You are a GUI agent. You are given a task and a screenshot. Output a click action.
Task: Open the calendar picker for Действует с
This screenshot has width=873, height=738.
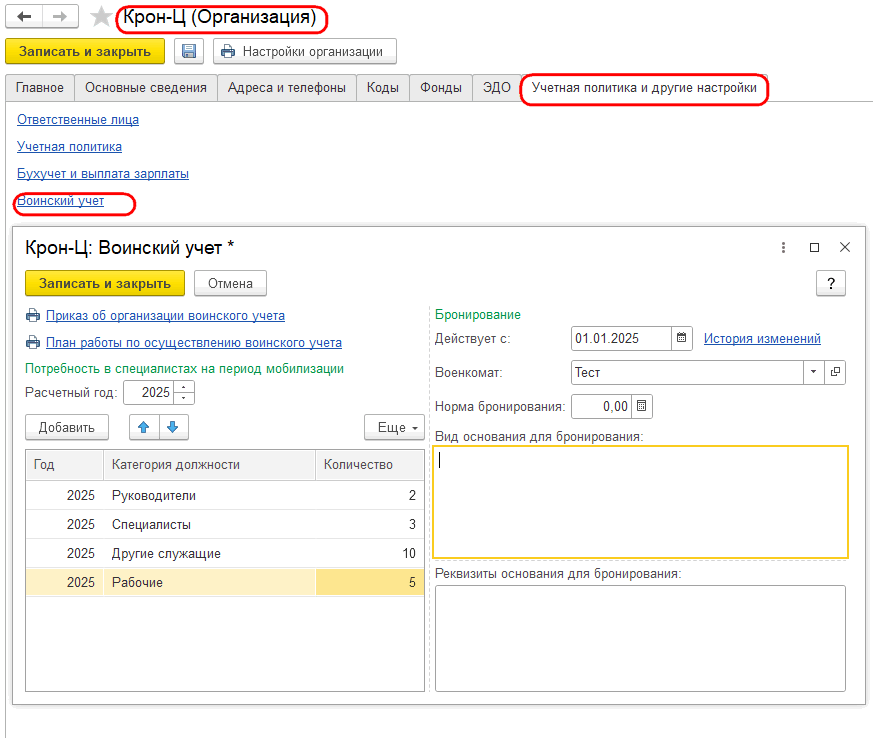681,338
